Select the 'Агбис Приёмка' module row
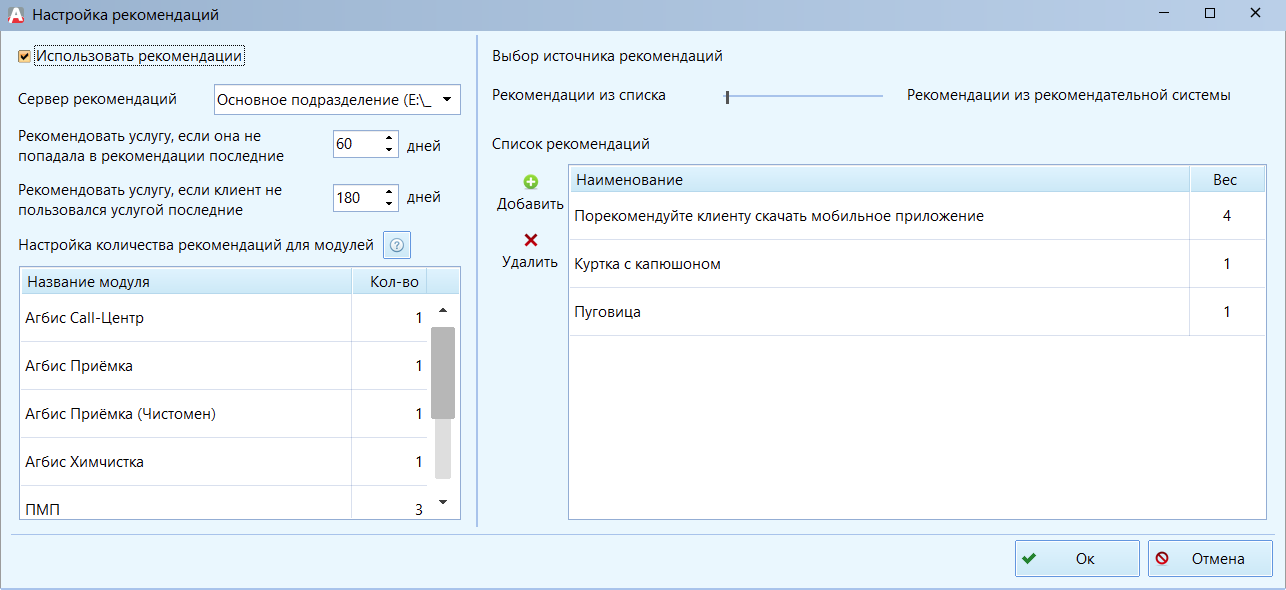Image resolution: width=1286 pixels, height=590 pixels. pyautogui.click(x=224, y=366)
